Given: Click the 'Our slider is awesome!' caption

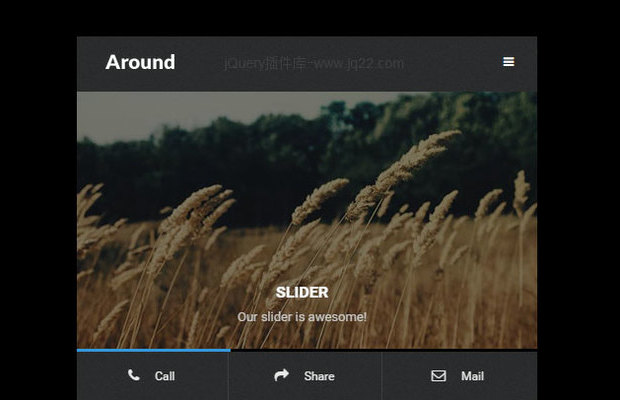Looking at the screenshot, I should click(x=302, y=317).
